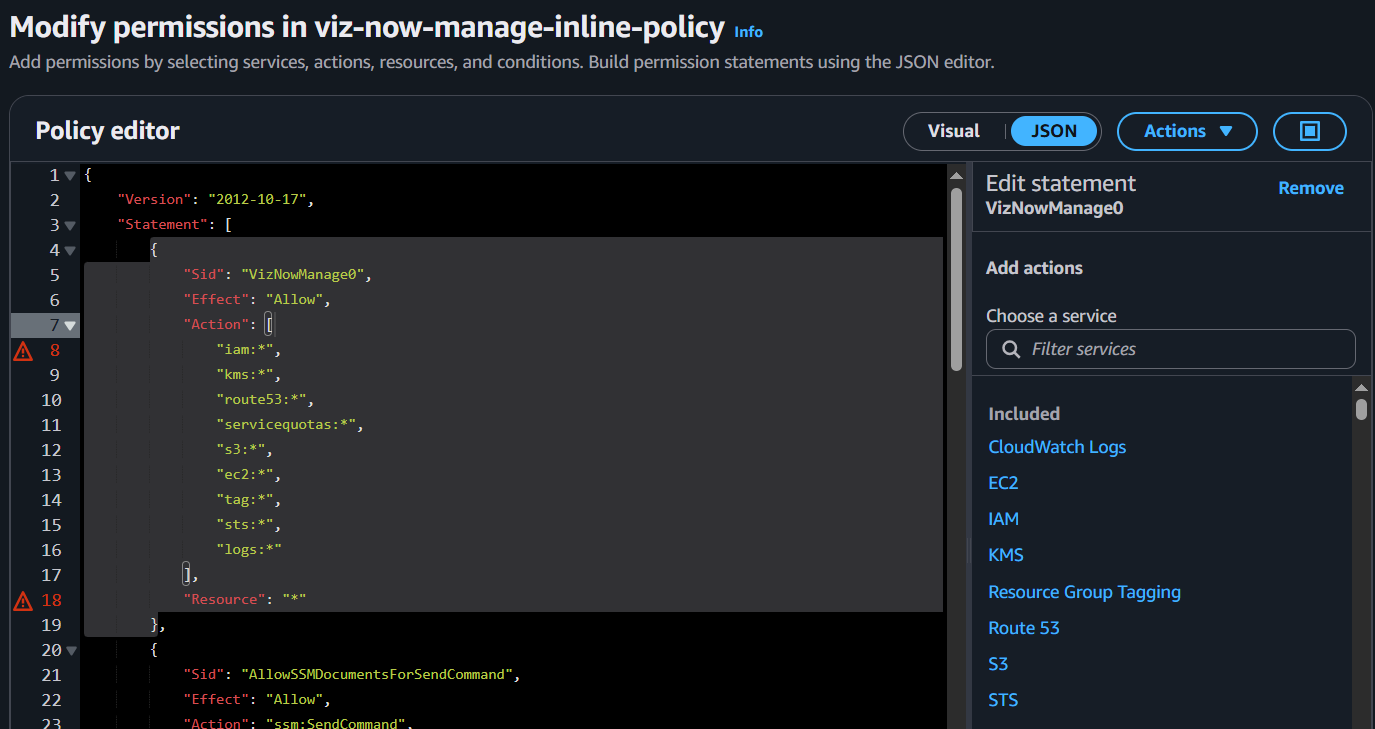1375x729 pixels.
Task: Click the services list scrollbar thumb
Action: click(x=1361, y=408)
